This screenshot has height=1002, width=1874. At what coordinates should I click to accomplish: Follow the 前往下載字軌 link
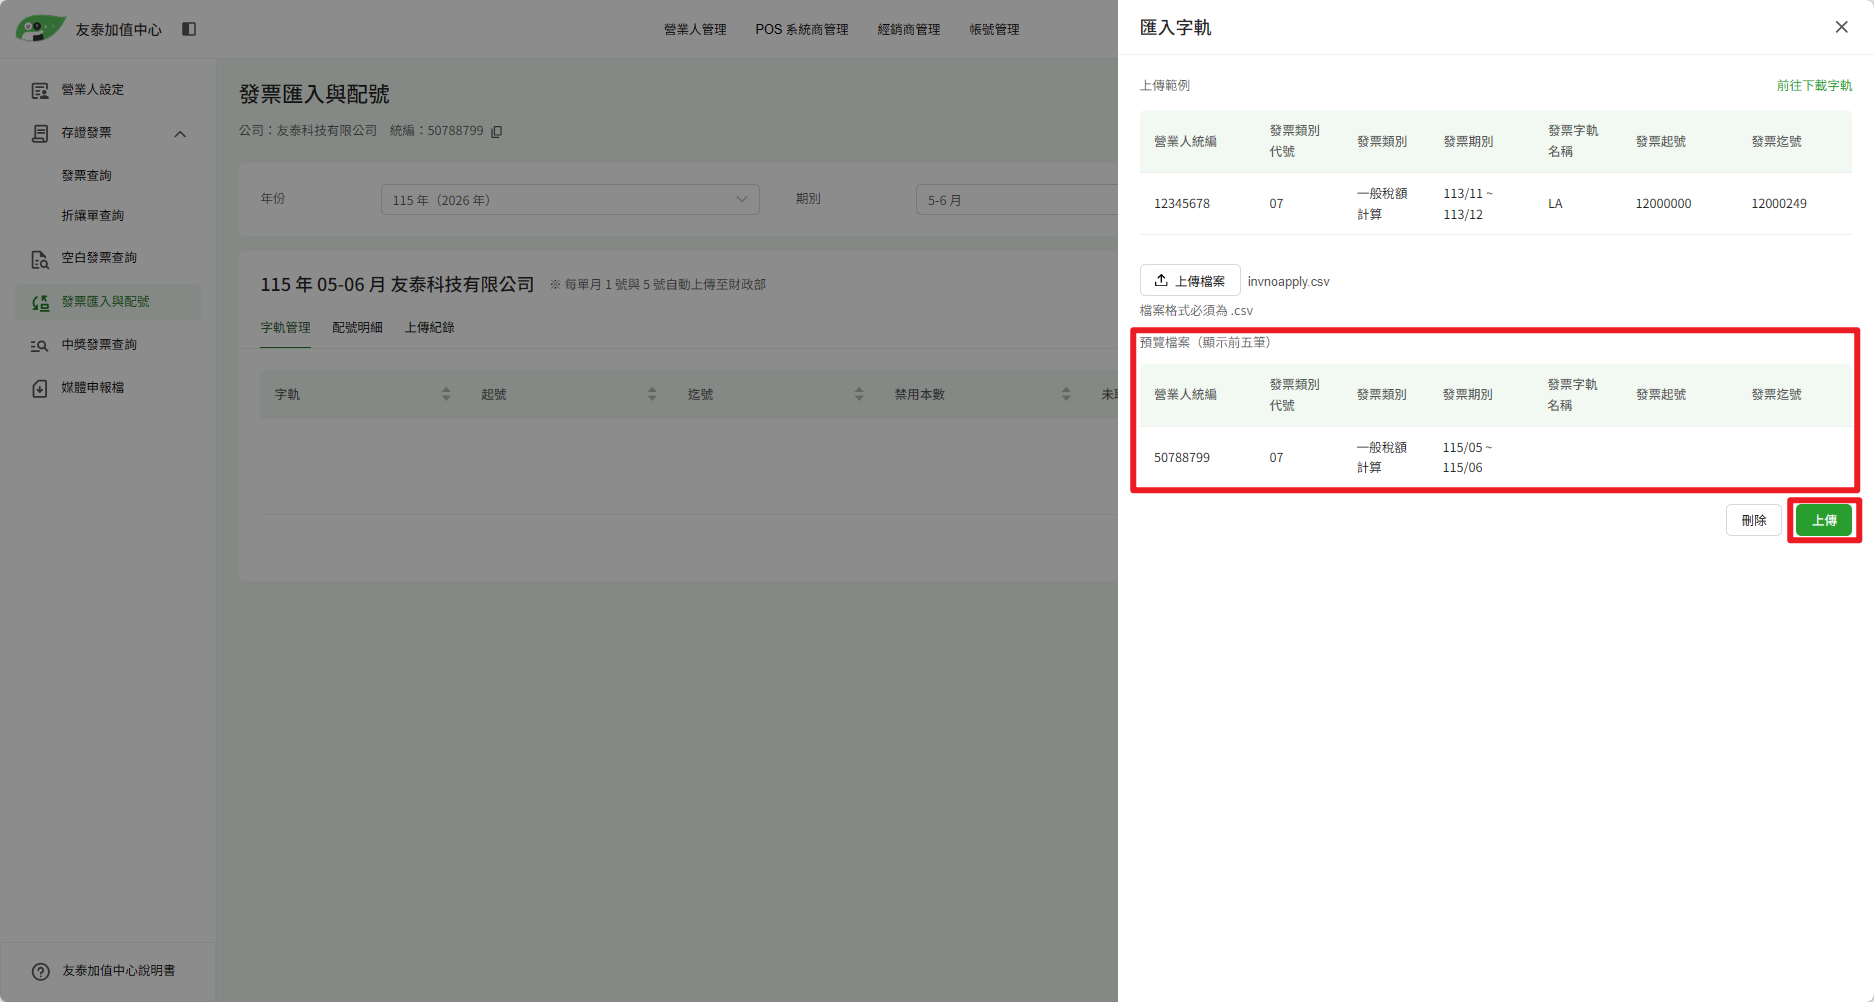click(x=1814, y=86)
